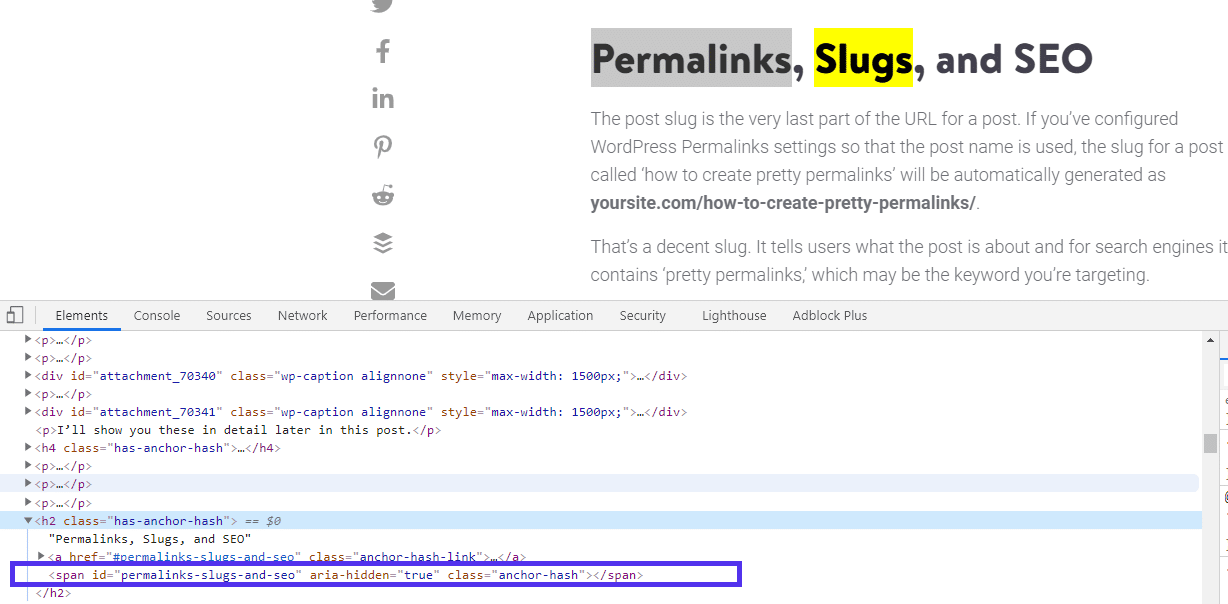
Task: Toggle the DevTools device toolbar icon
Action: coord(15,315)
